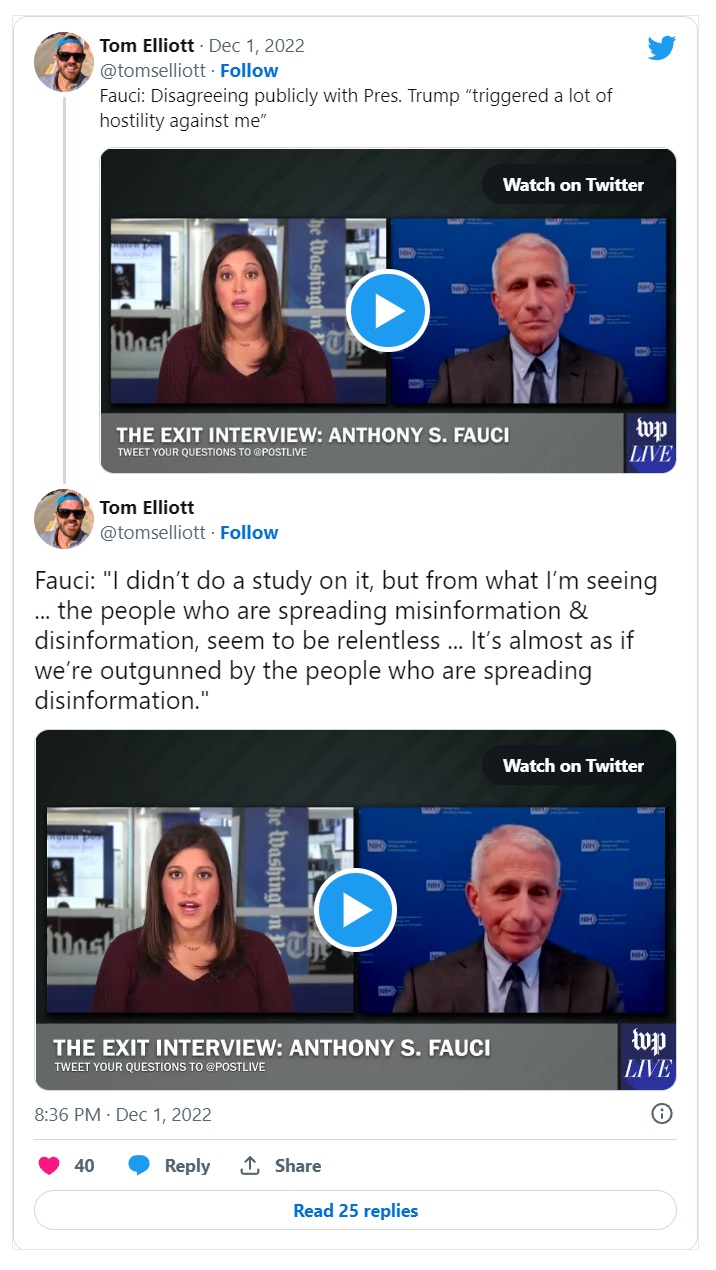This screenshot has height=1270, width=716.
Task: Click Tom Elliott's second profile avatar
Action: click(x=64, y=519)
